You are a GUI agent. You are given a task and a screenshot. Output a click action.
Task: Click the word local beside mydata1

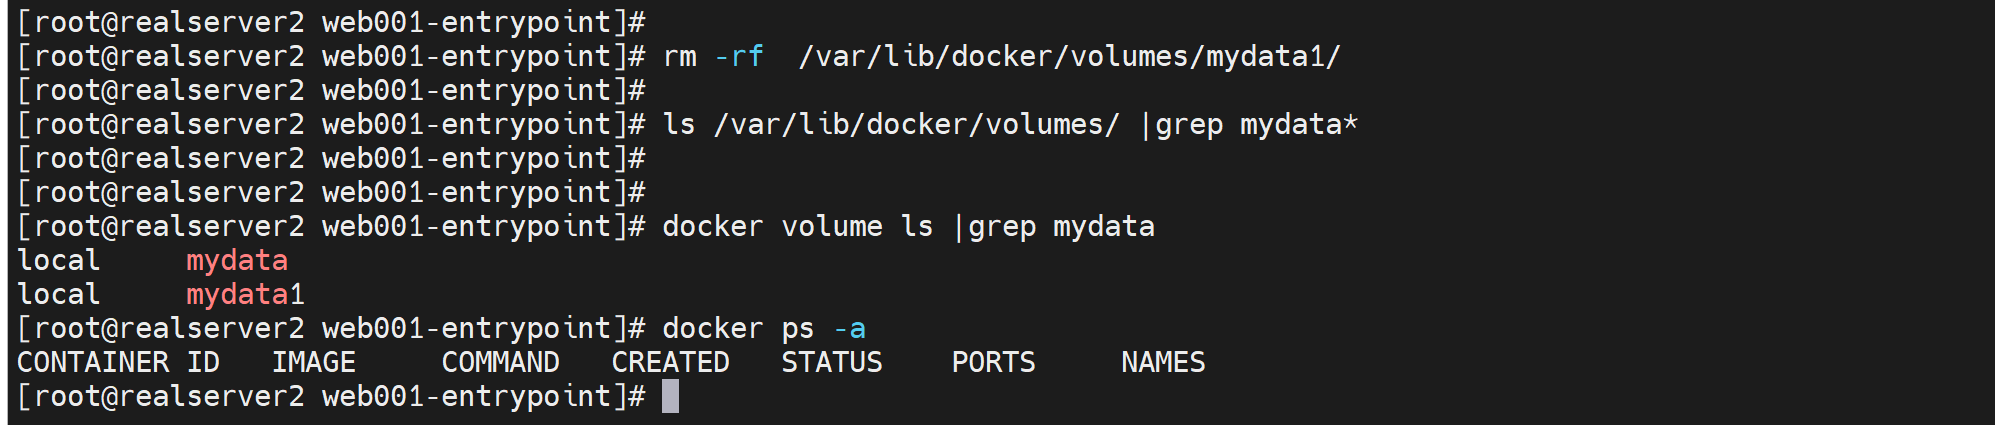59,294
